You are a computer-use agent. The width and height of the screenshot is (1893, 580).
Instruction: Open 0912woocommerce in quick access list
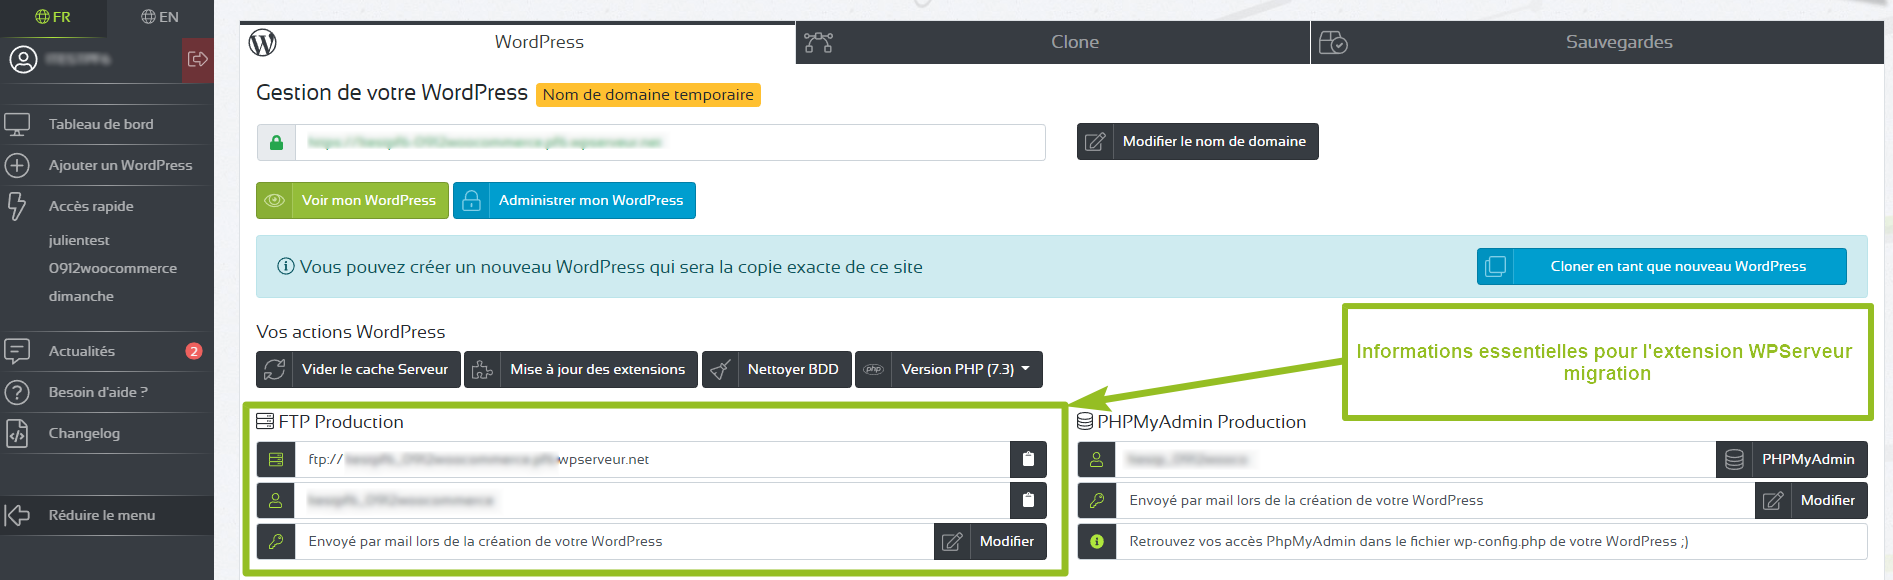tap(113, 268)
